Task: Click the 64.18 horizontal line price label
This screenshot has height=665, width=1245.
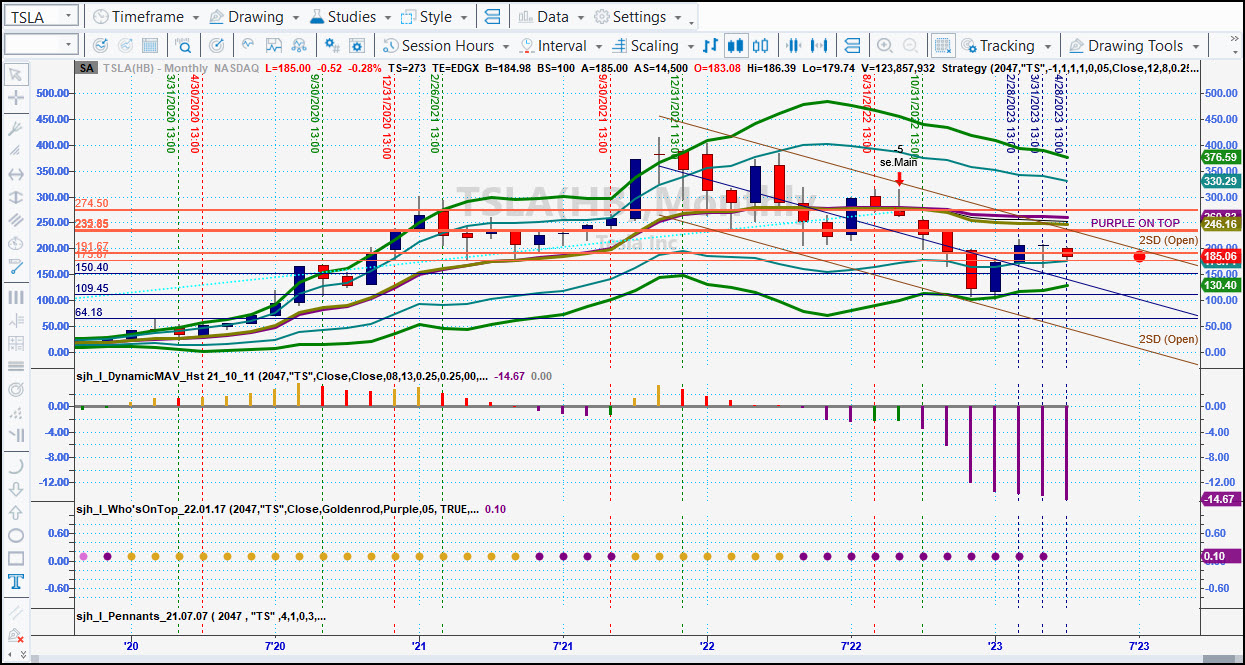Action: (x=89, y=312)
